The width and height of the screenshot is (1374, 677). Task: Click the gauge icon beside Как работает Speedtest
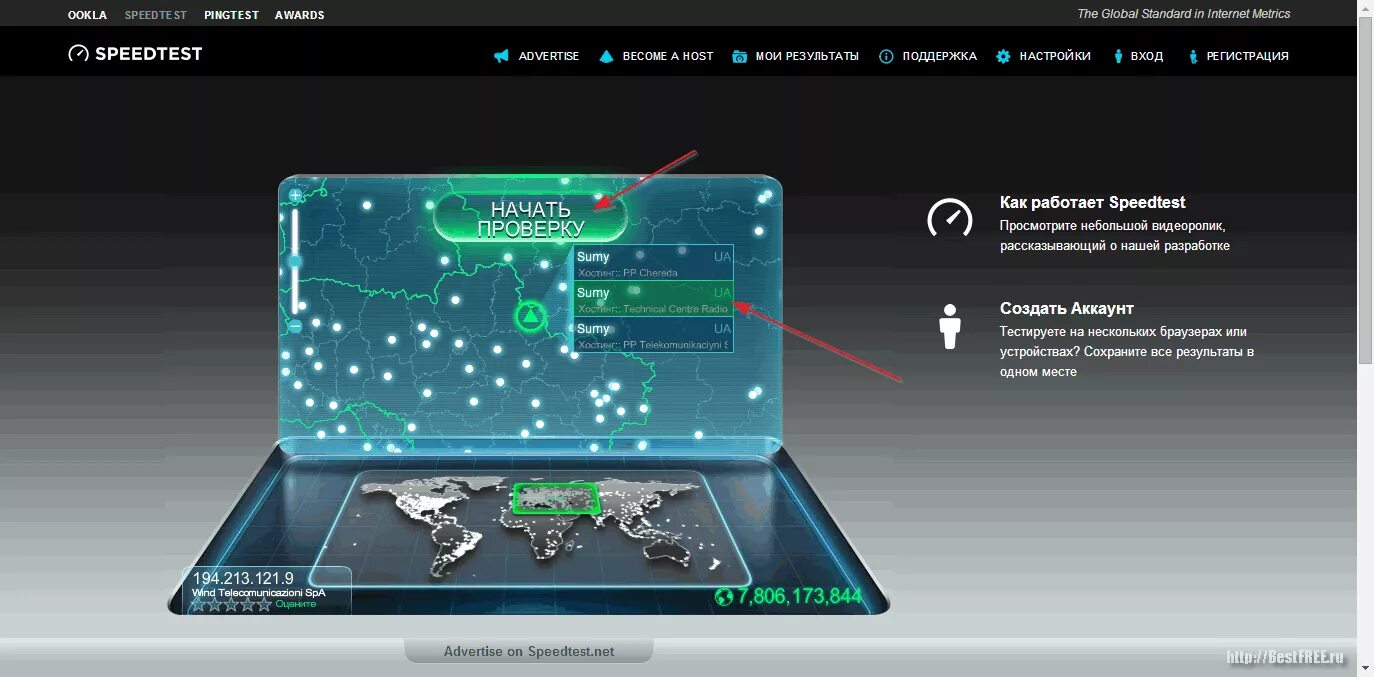coord(950,218)
